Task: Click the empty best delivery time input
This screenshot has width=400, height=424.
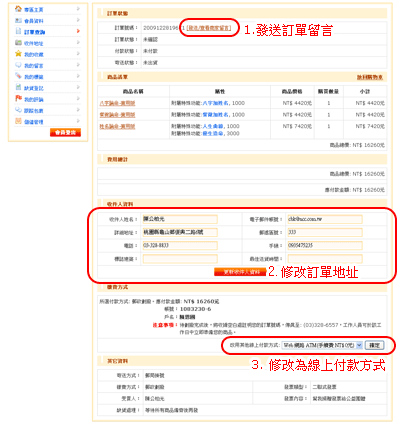Action: (x=325, y=259)
